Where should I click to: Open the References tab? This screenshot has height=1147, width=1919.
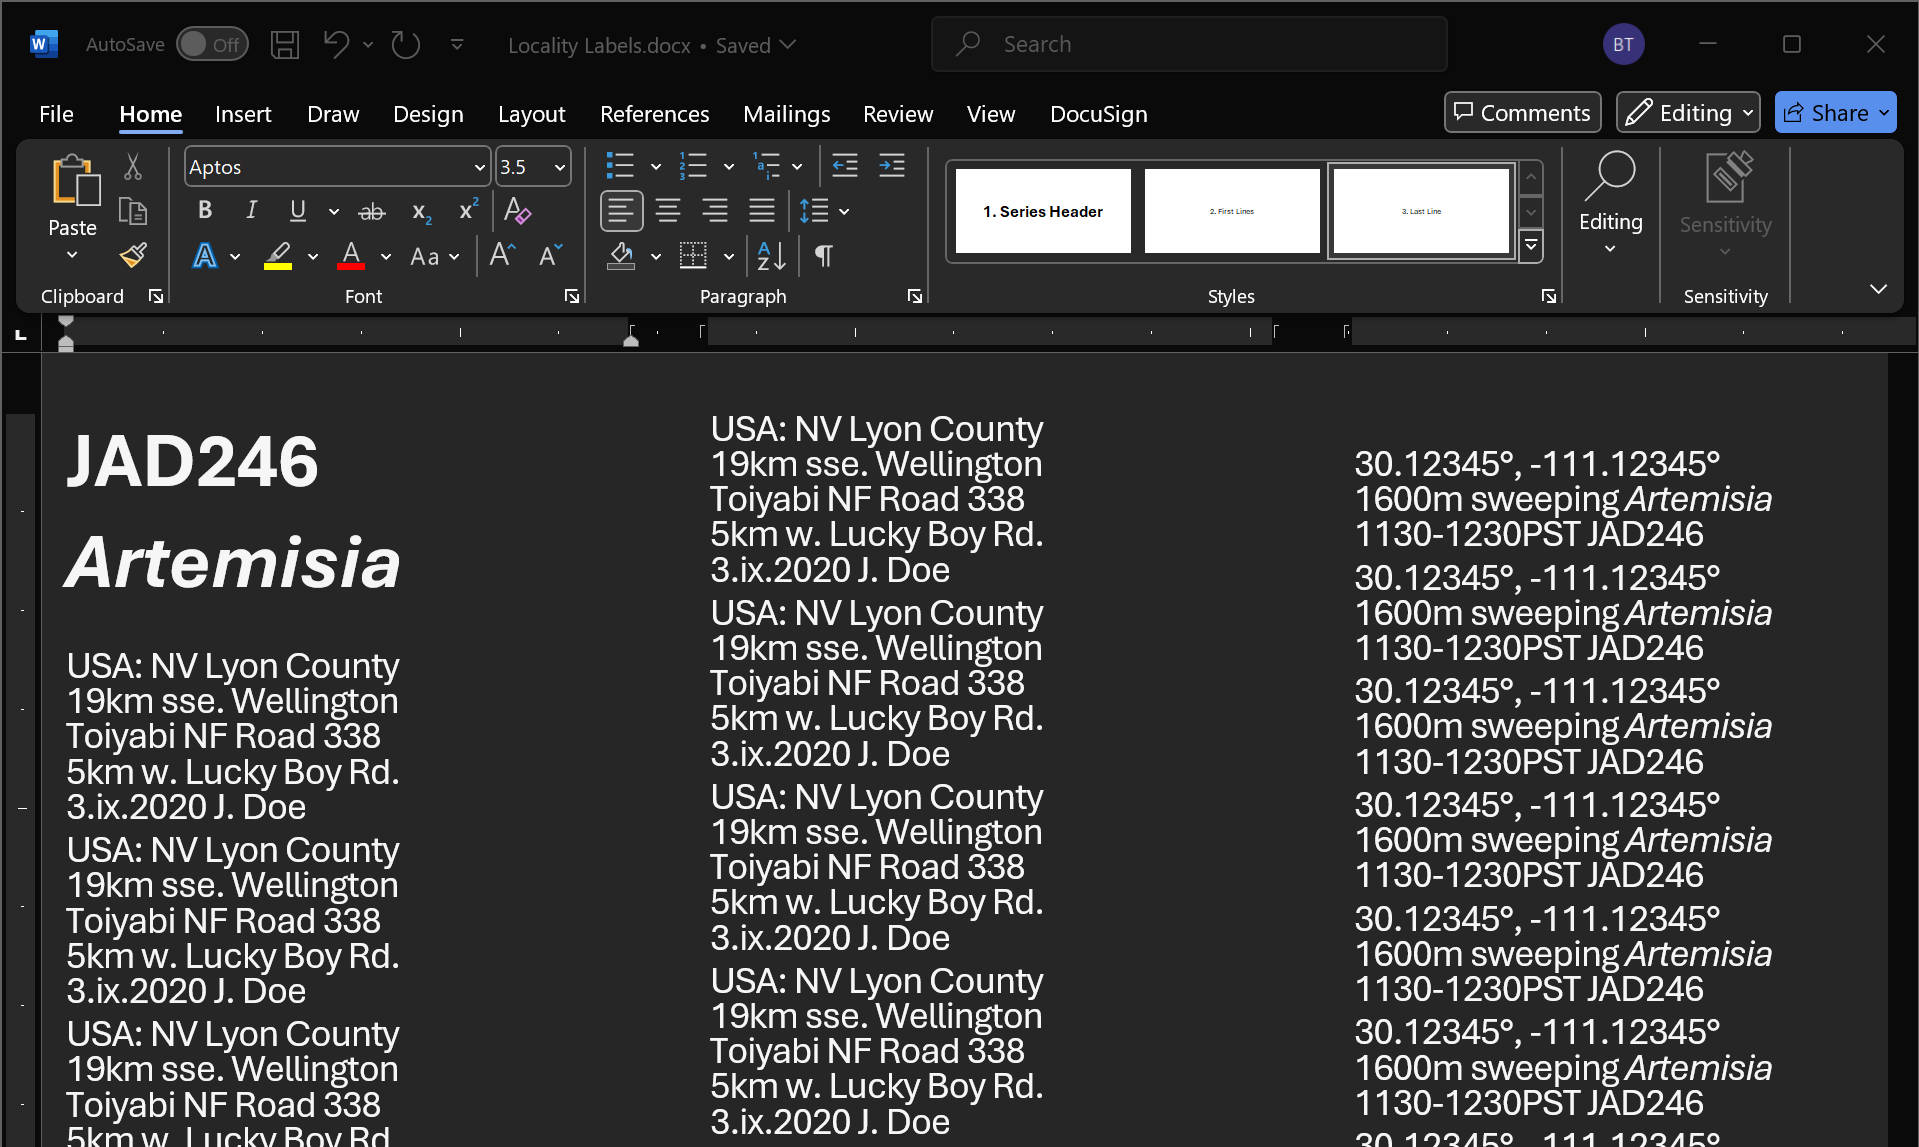654,114
